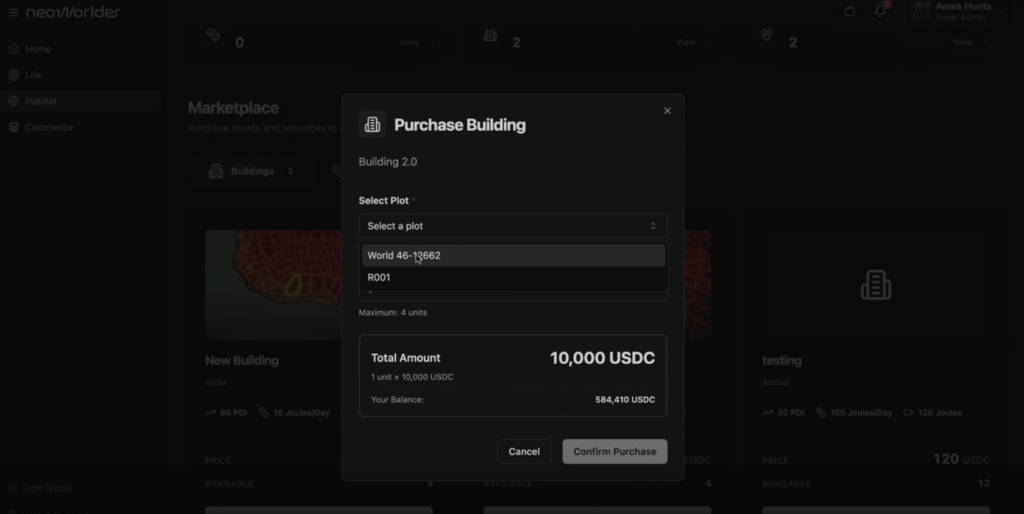Open the Select a plot dropdown

512,226
